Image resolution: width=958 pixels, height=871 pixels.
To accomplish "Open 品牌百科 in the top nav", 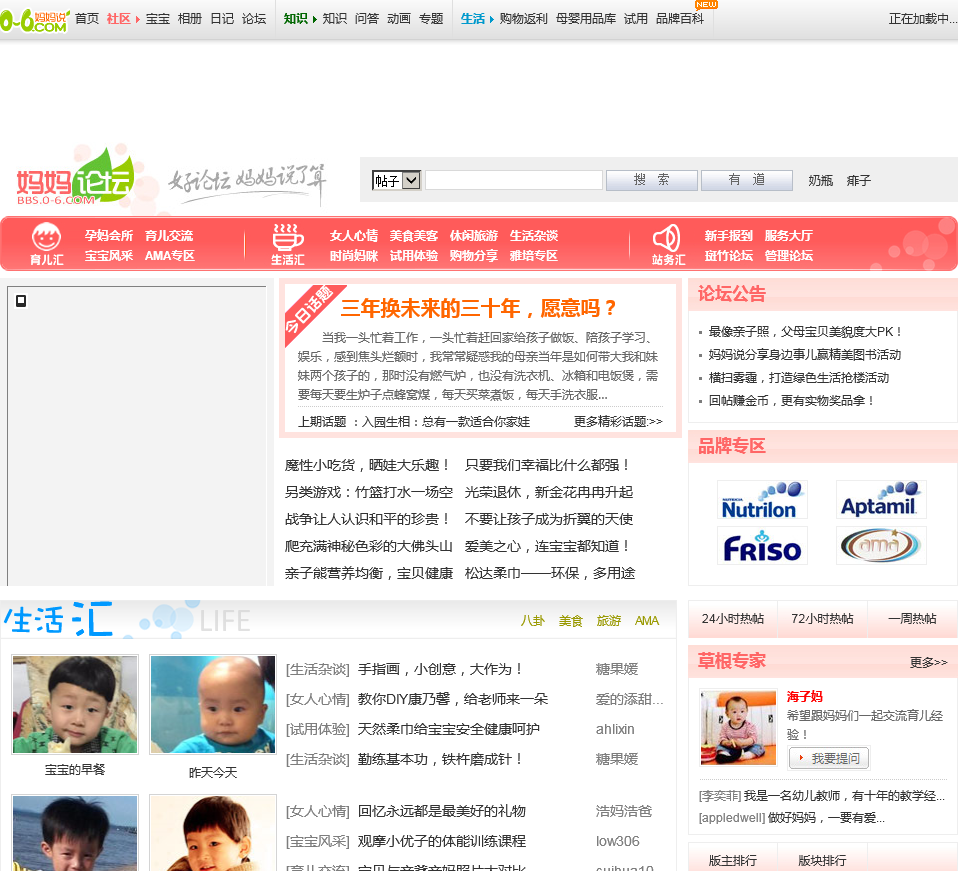I will (x=679, y=19).
